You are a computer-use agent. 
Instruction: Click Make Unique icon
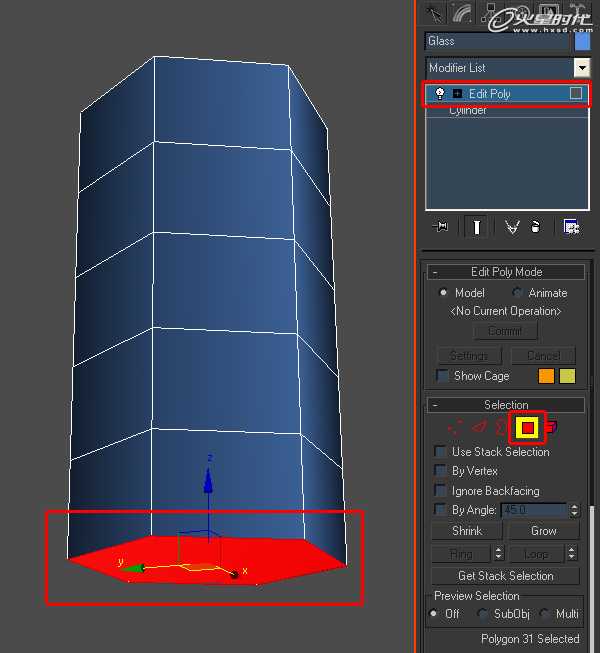point(512,227)
